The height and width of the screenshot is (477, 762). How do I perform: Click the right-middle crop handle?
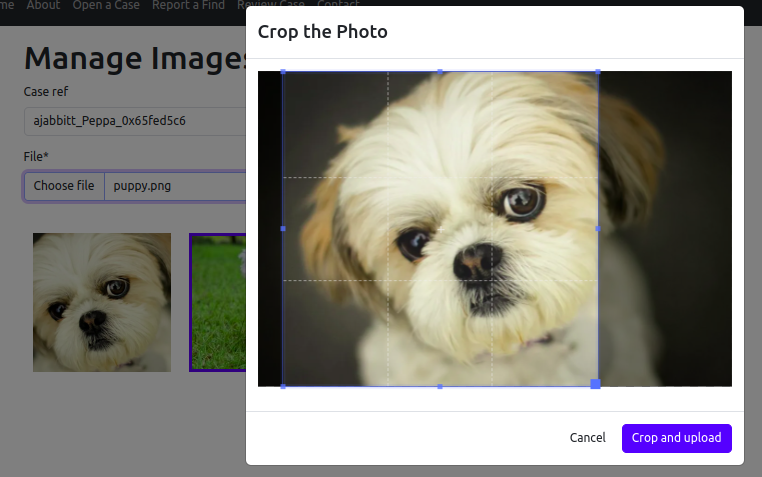point(598,228)
